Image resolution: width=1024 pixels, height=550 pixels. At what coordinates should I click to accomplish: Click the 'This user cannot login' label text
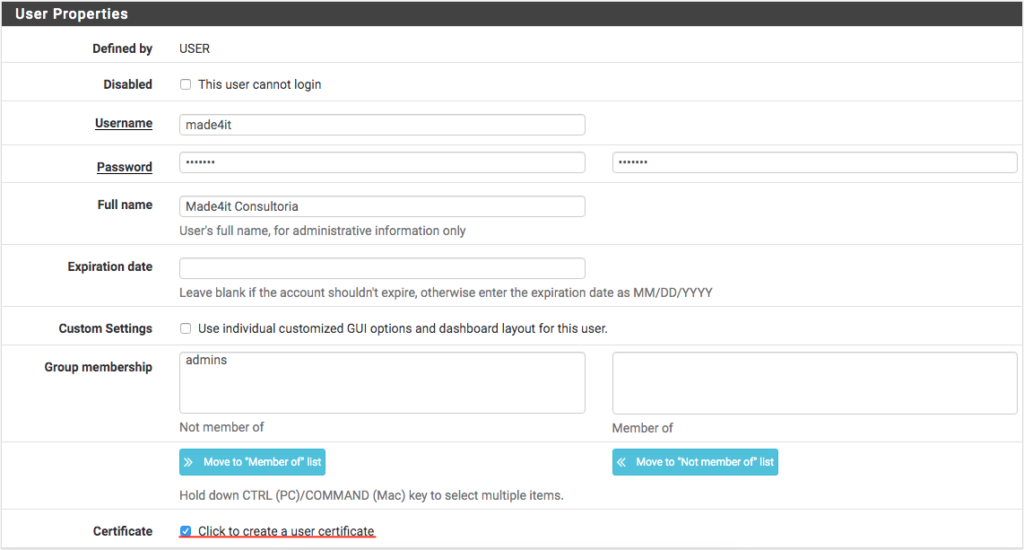[x=259, y=85]
